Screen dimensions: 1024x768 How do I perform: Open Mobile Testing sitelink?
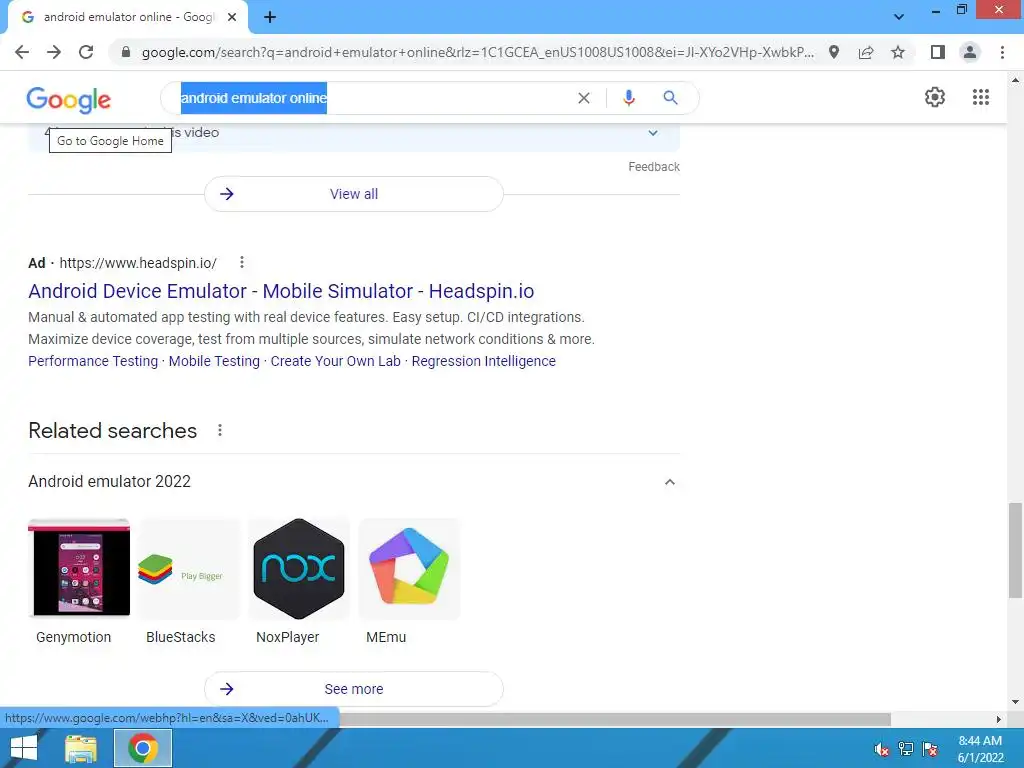click(214, 361)
